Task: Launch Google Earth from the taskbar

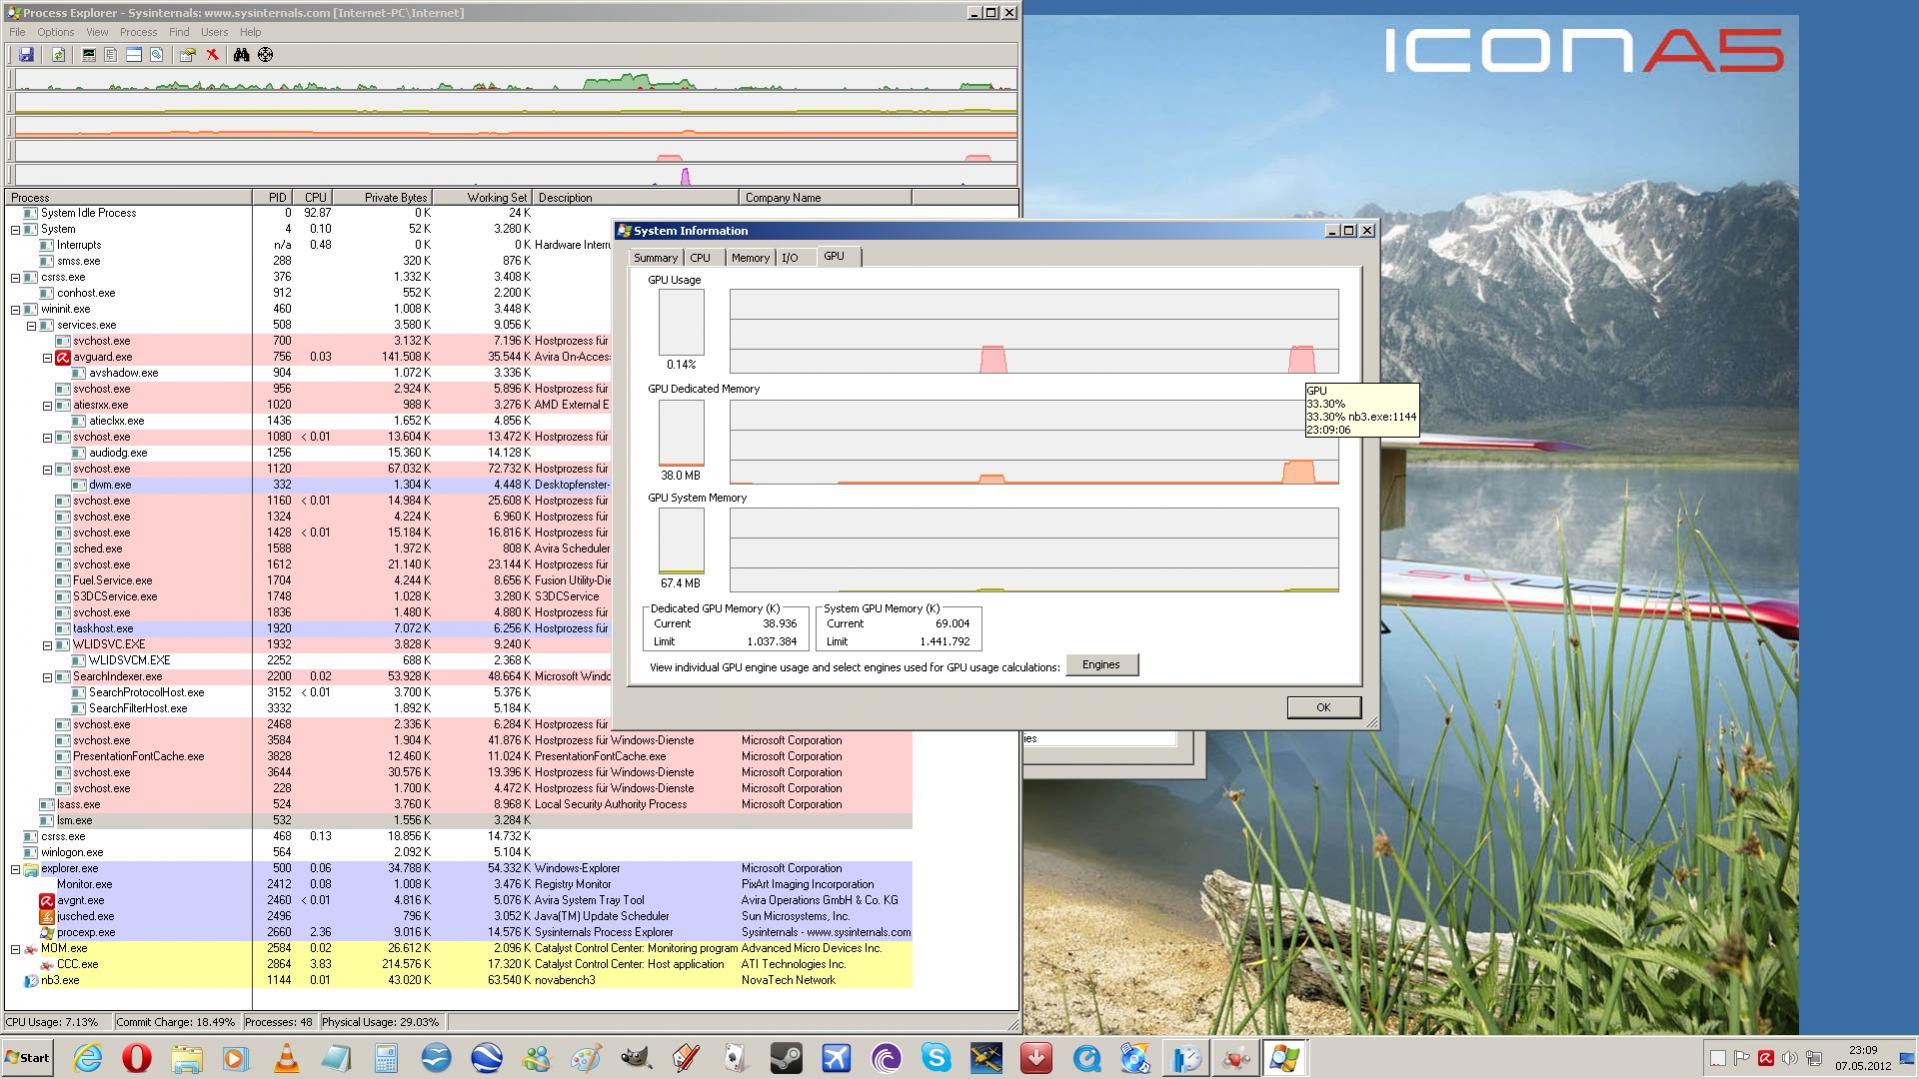Action: coord(486,1058)
